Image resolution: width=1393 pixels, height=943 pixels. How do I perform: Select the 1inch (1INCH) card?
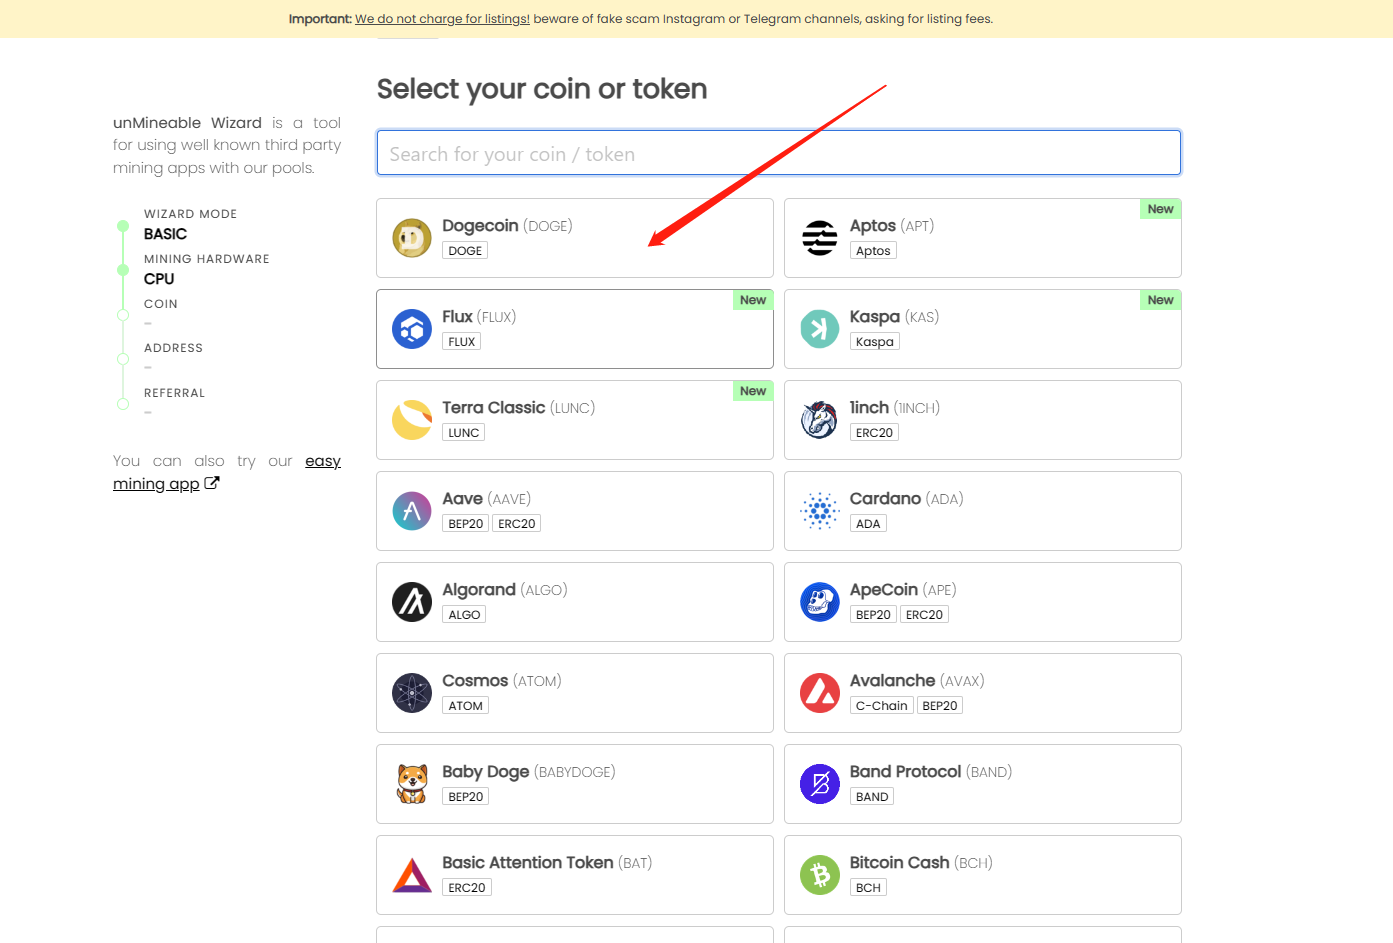(983, 420)
